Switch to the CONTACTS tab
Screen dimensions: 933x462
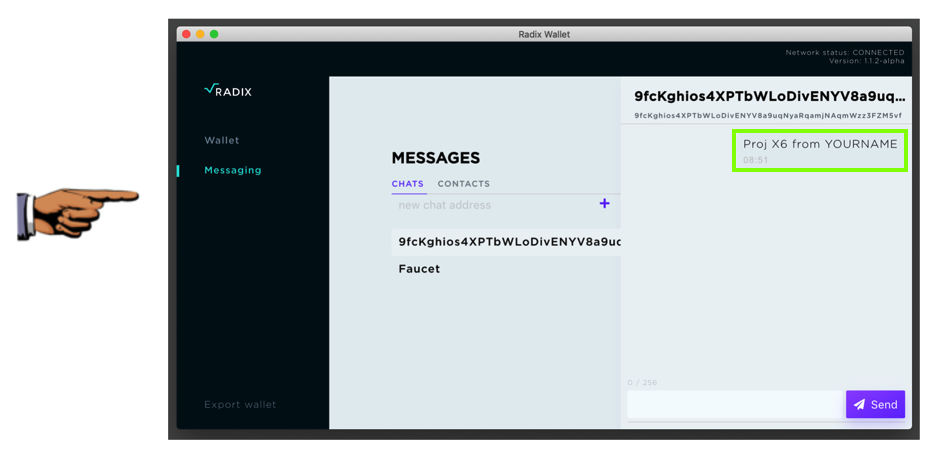(x=464, y=184)
